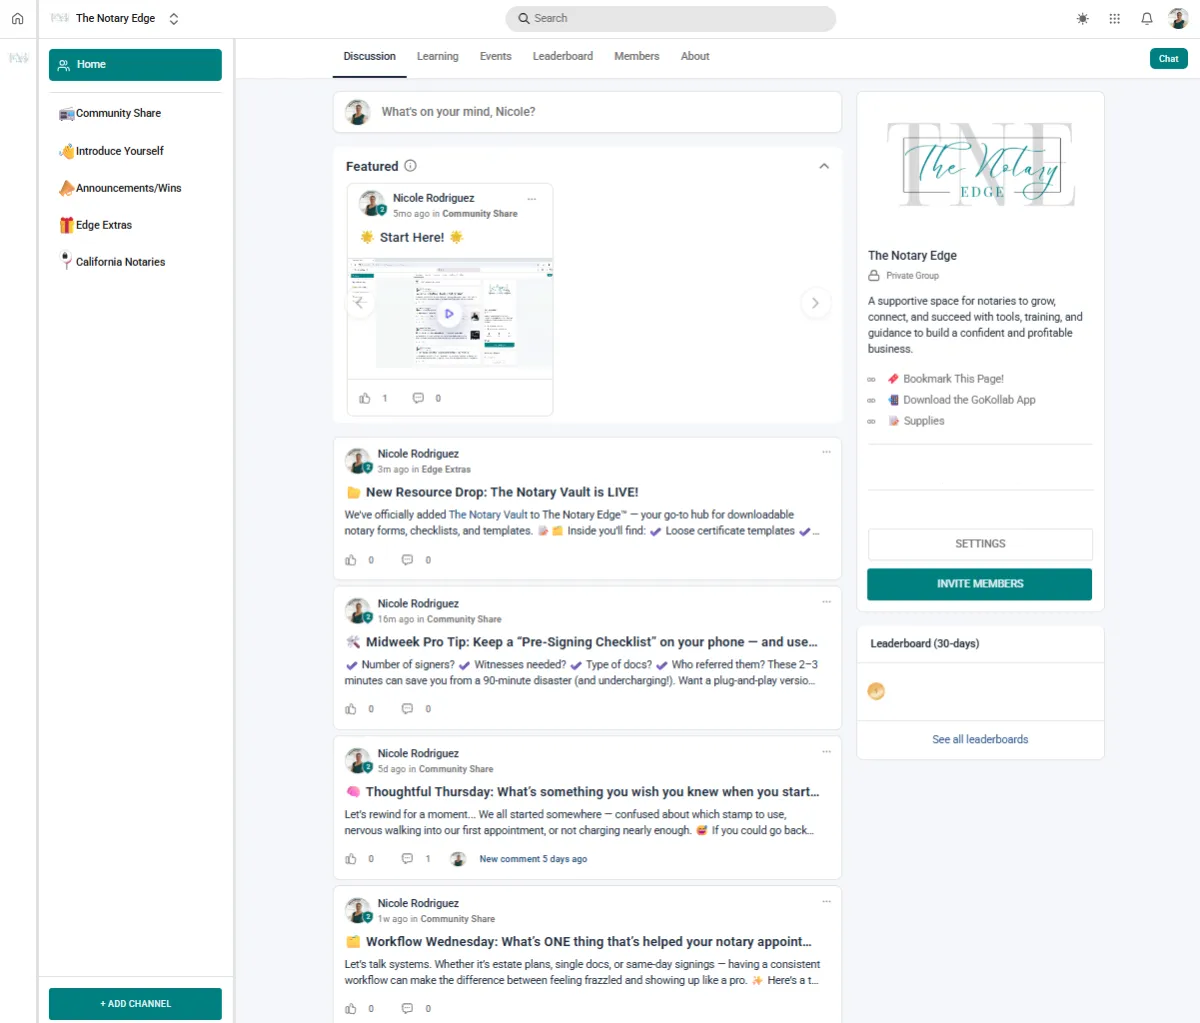Play the Start Here featured video
1200x1023 pixels.
449,314
